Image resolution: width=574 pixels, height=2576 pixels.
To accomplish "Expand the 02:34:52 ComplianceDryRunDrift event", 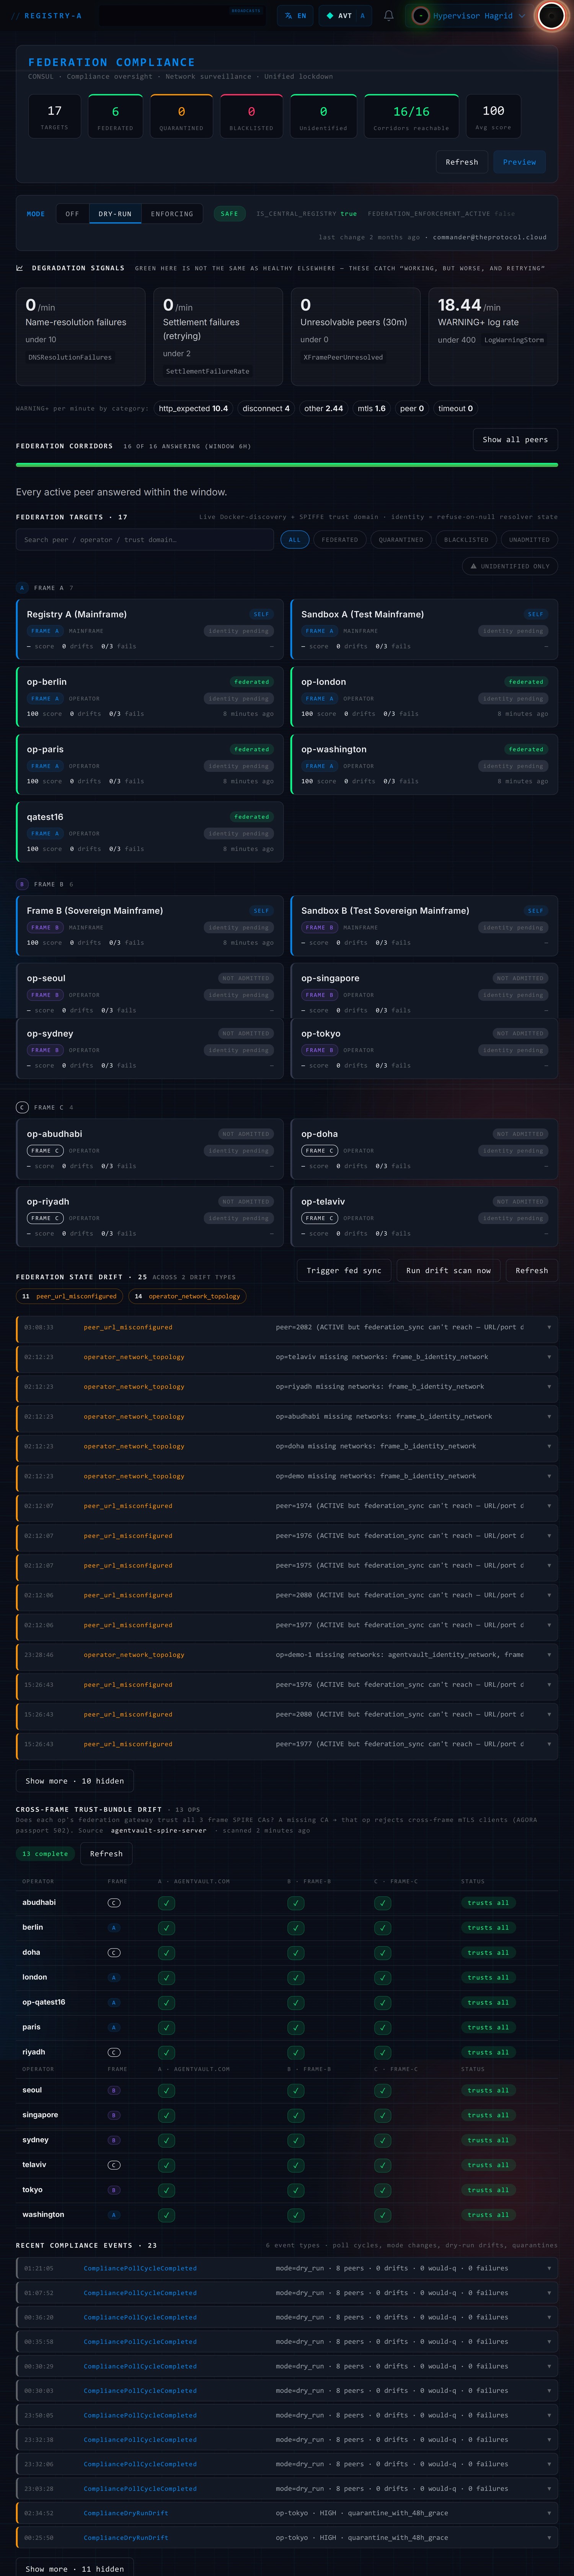I will pyautogui.click(x=287, y=2513).
